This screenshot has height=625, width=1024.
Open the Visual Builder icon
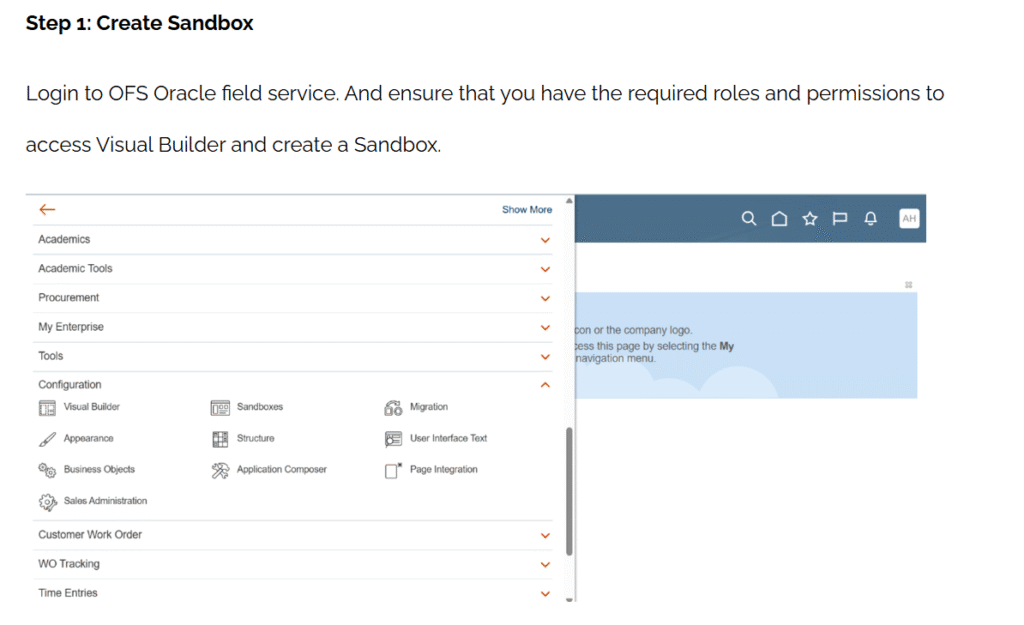(x=47, y=408)
